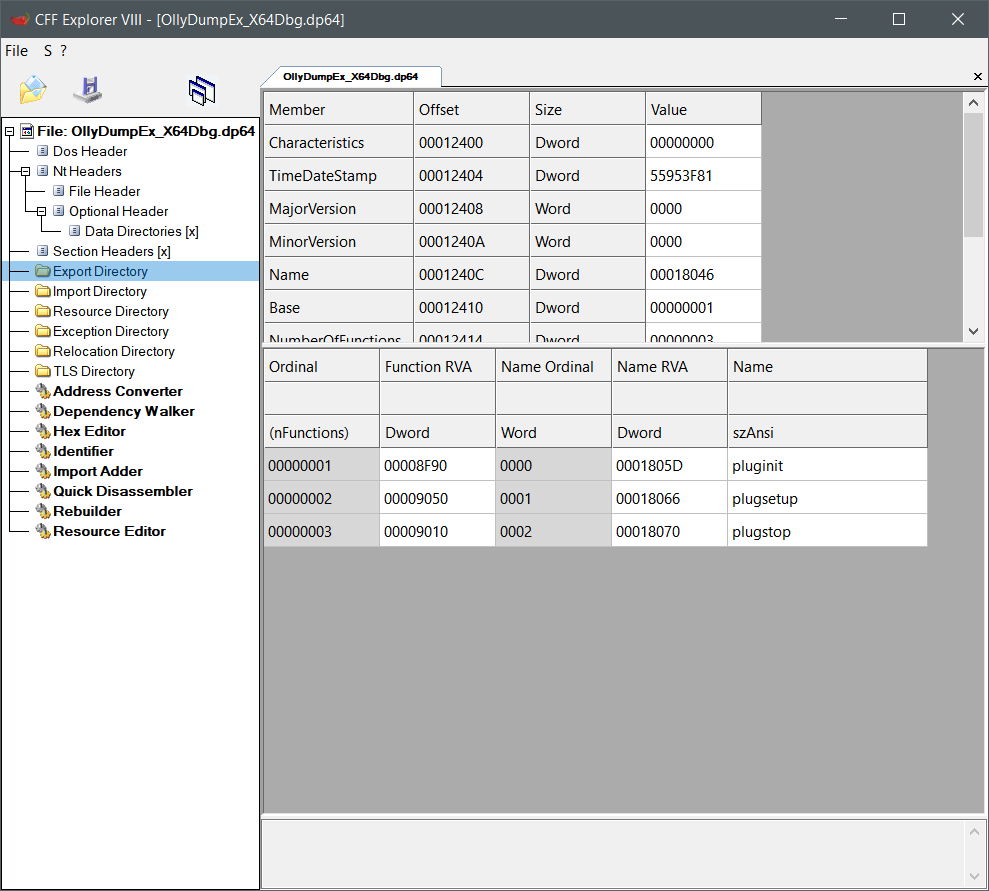Maximize the CFF Explorer window
The width and height of the screenshot is (989, 891).
coord(899,20)
